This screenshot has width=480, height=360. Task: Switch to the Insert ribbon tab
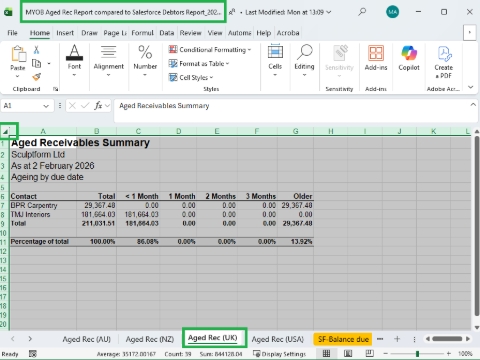point(65,33)
